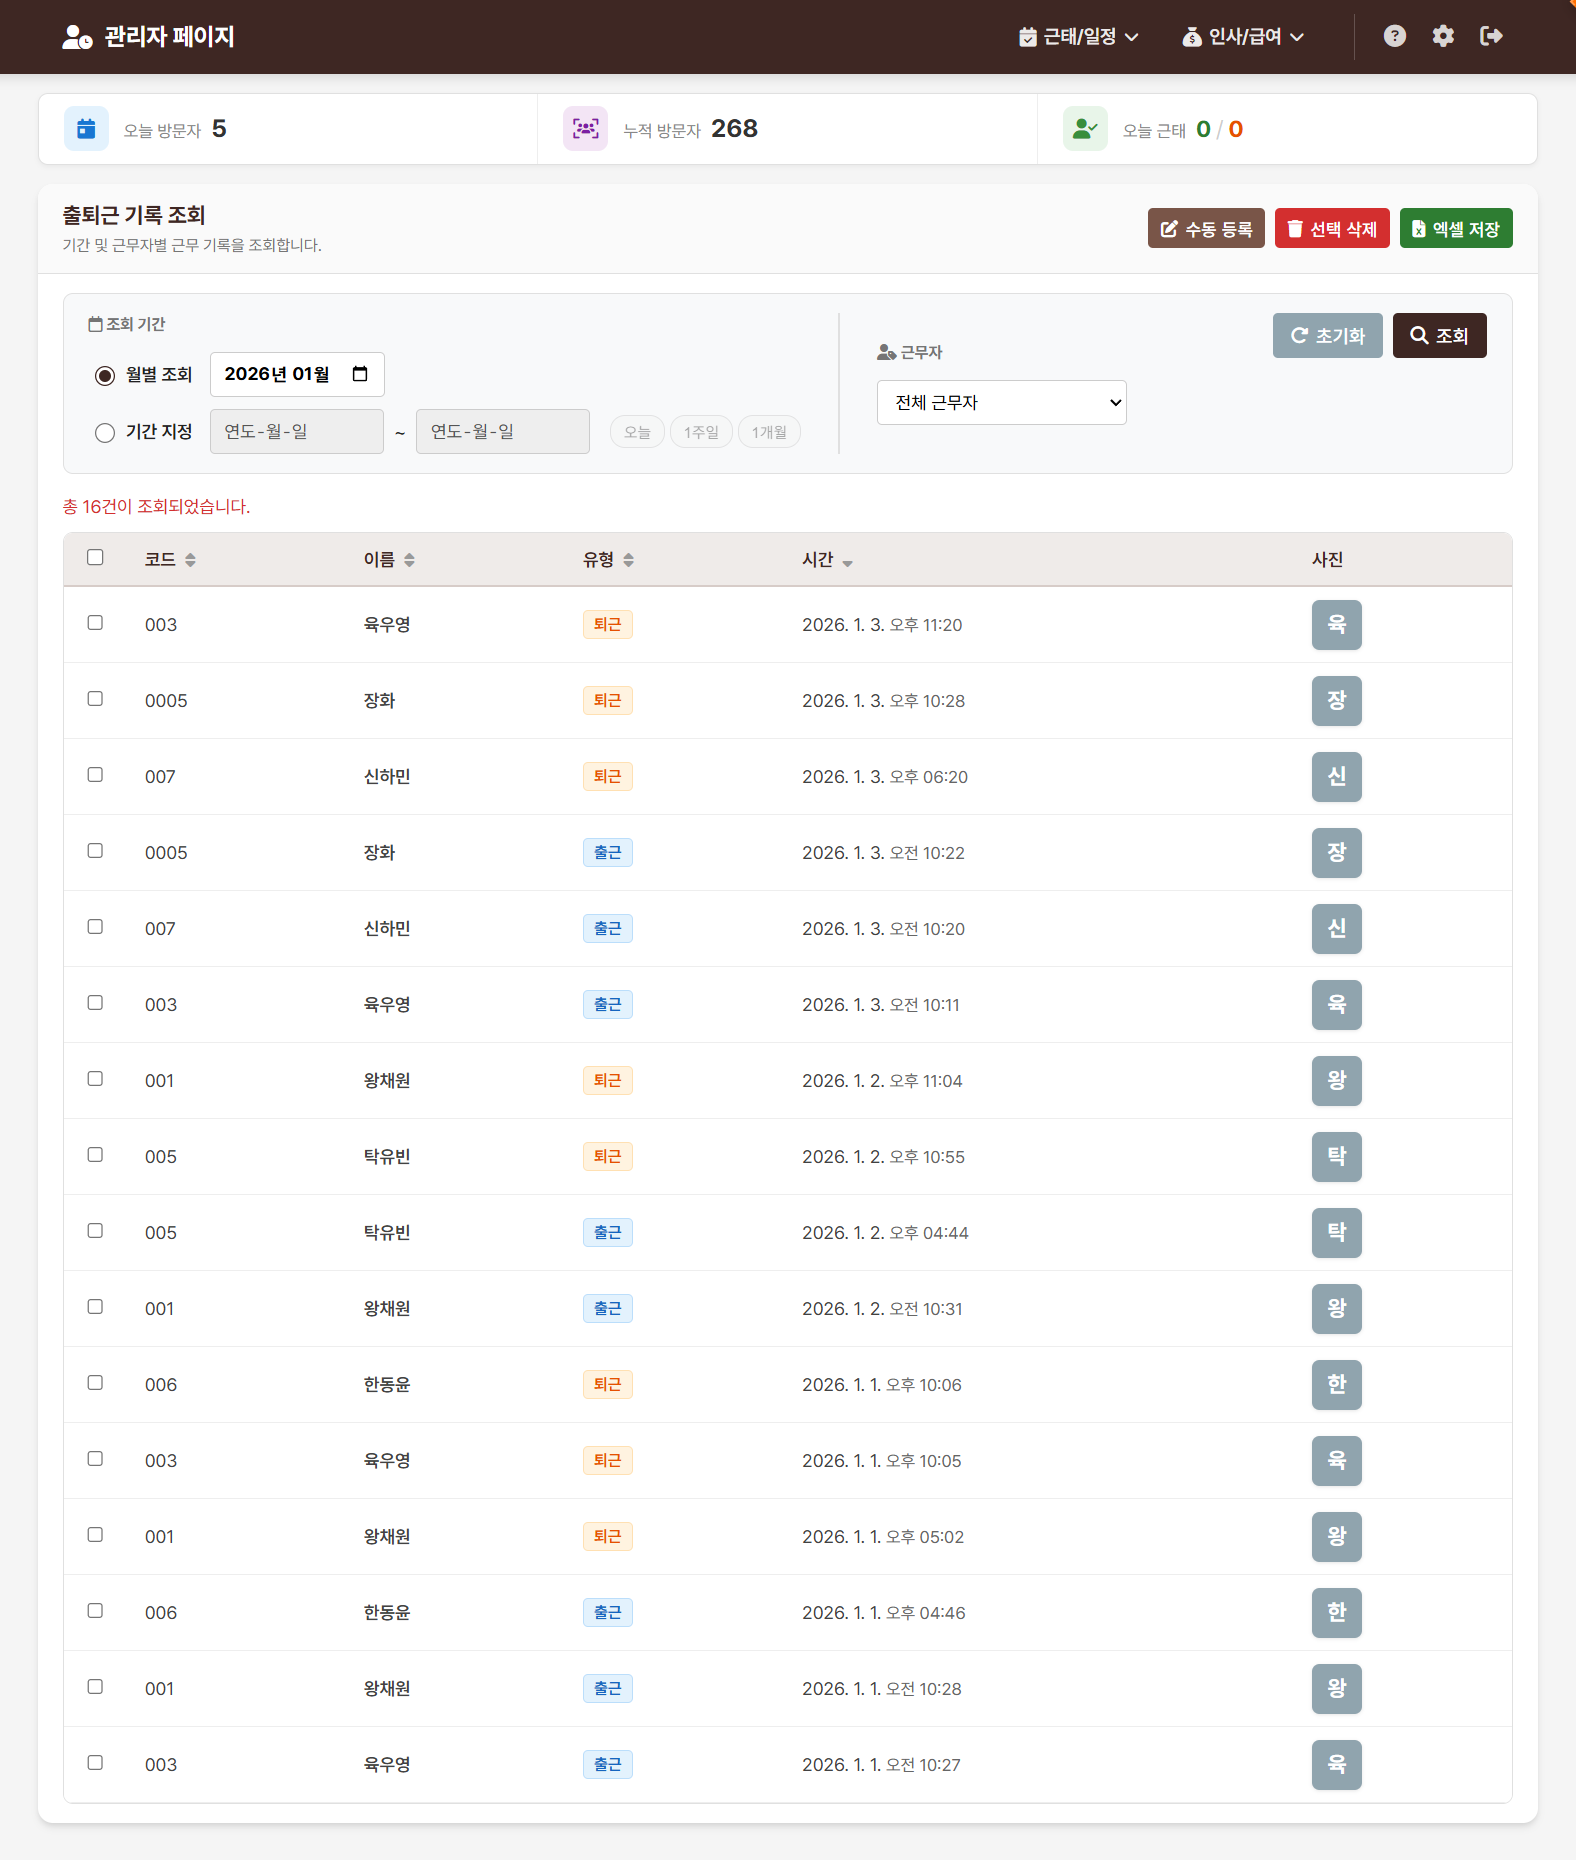Click 퇴근 badge in 육우영 오후 11:20 row
Screen dimensions: 1576x1860
pos(608,625)
